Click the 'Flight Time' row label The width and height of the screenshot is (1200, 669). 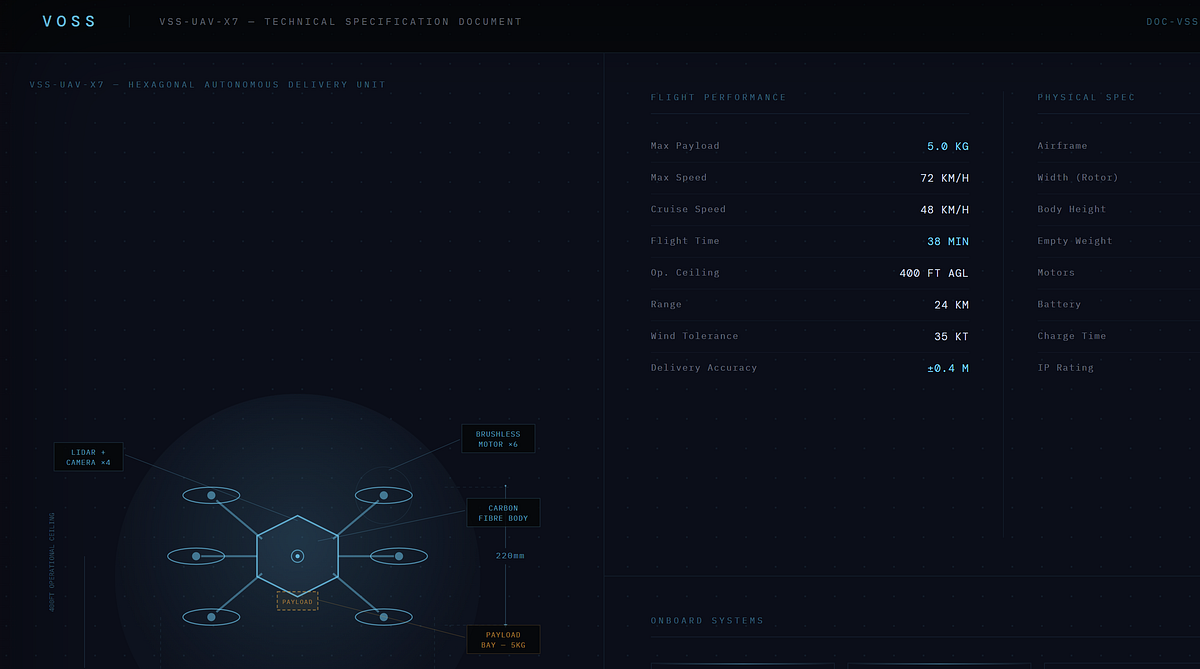685,241
